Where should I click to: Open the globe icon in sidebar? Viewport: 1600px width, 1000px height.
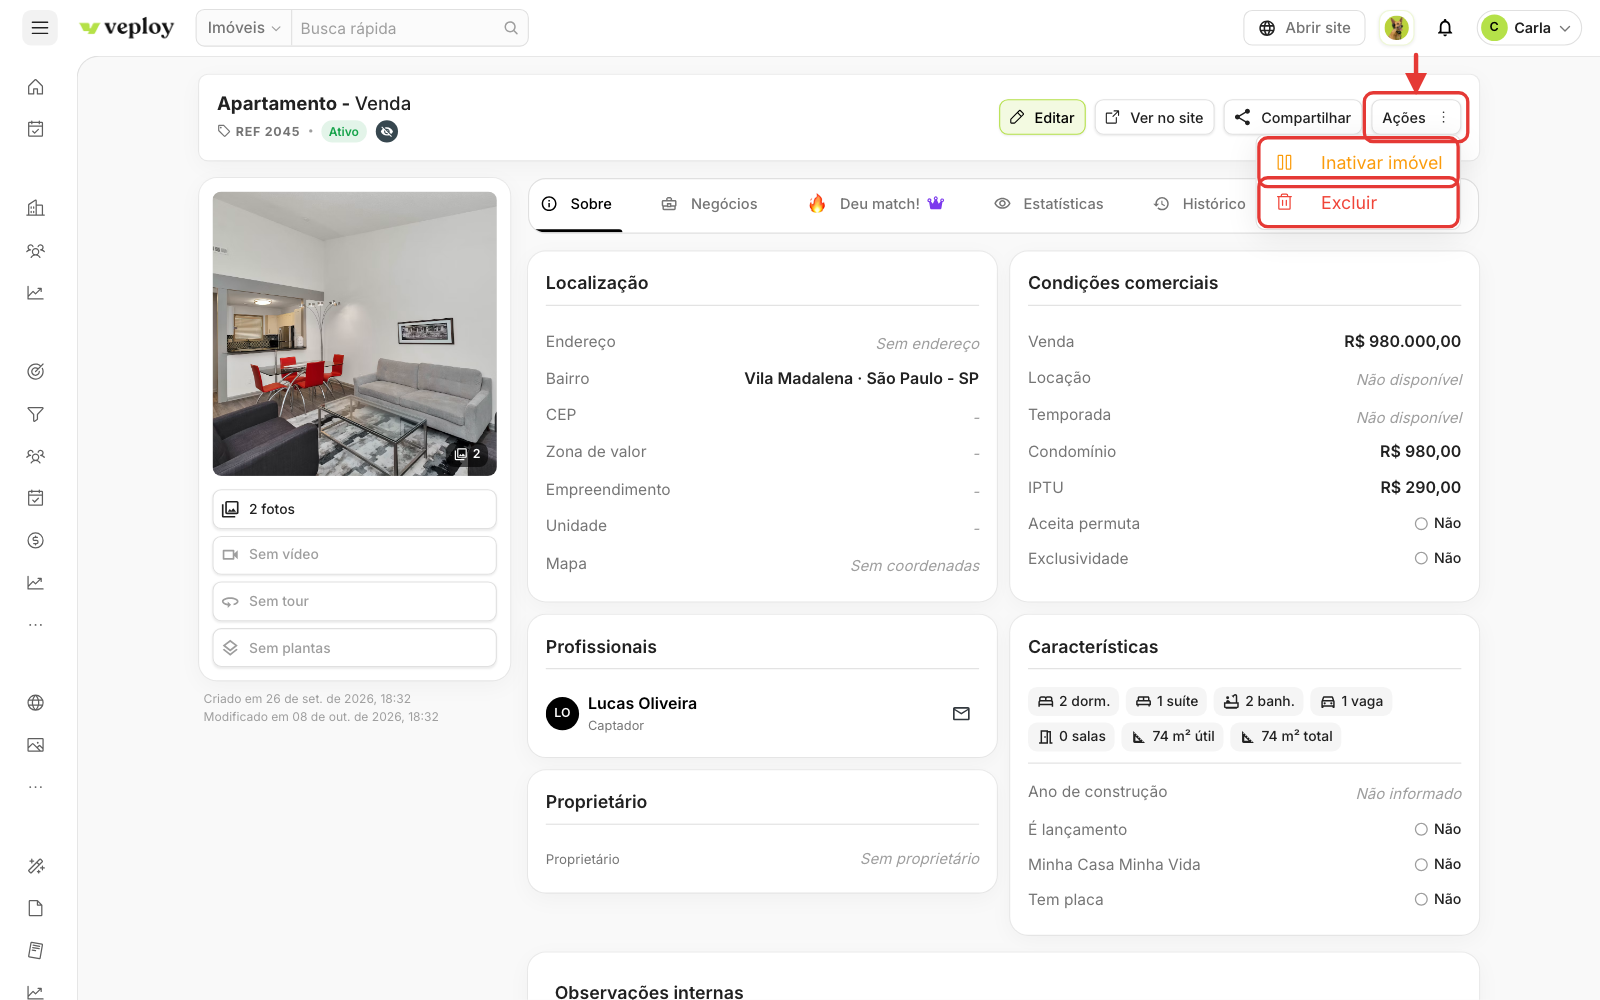coord(36,703)
